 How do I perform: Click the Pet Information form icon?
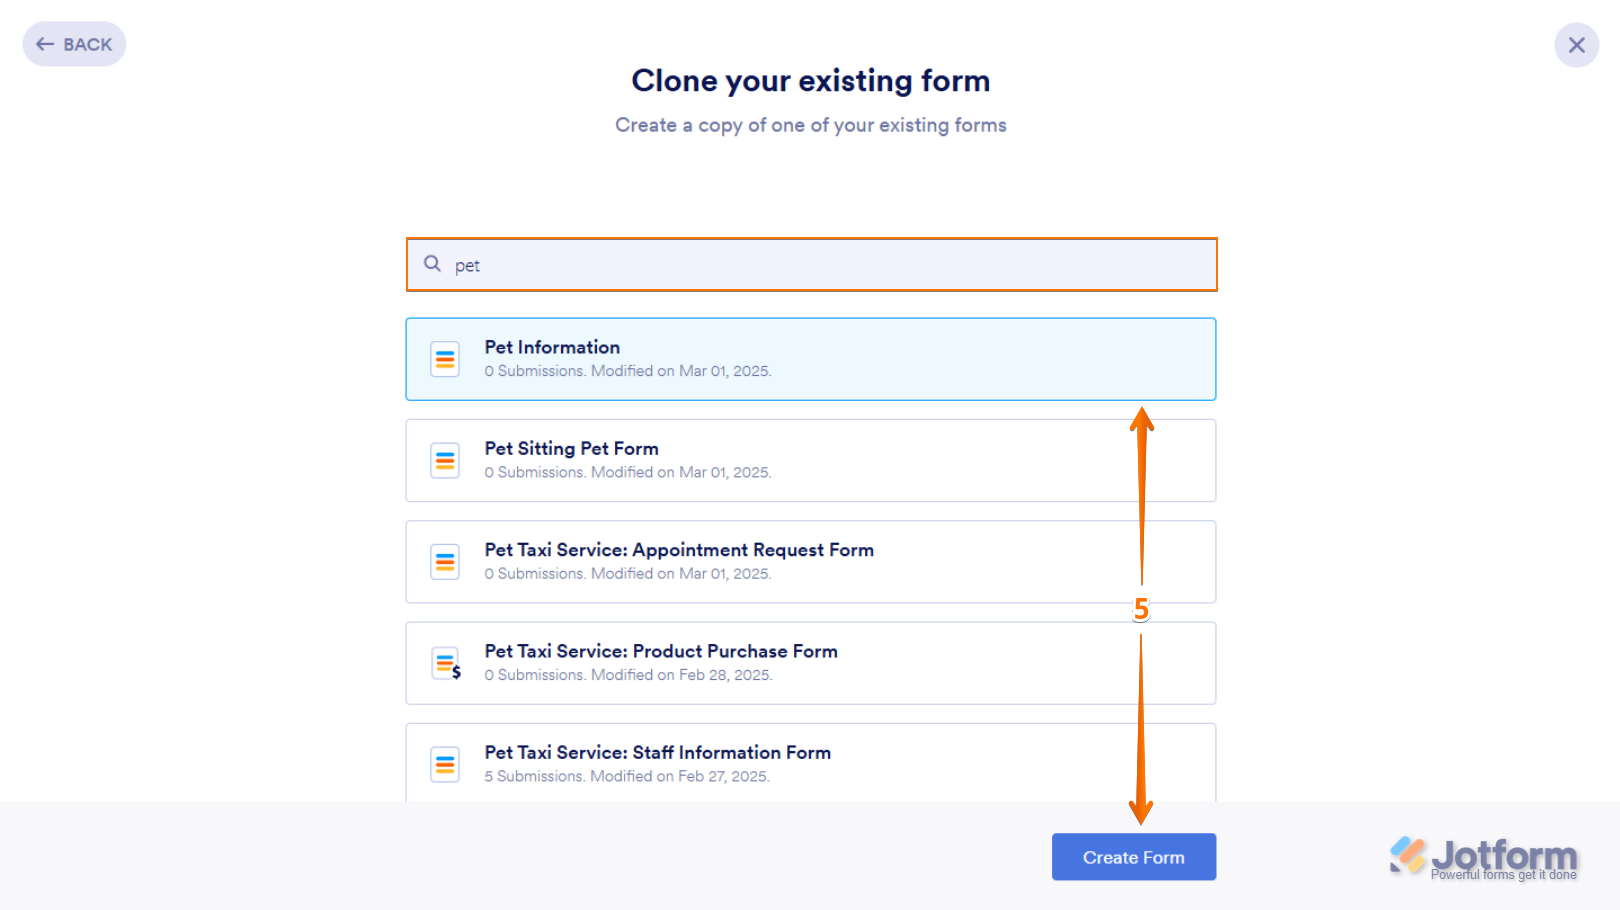(445, 359)
